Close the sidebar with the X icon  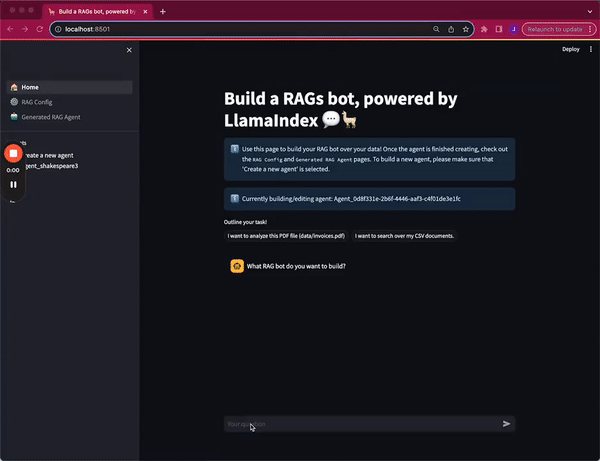[x=129, y=49]
